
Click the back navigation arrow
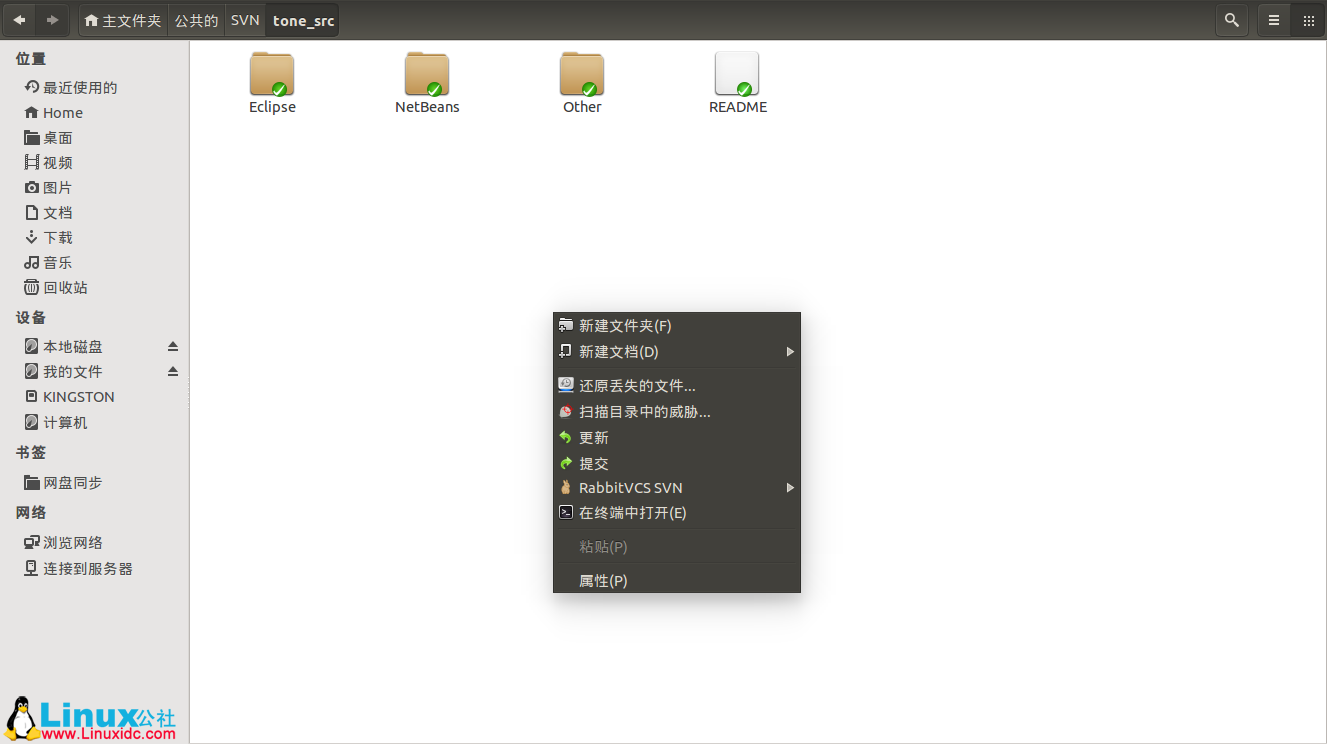[x=19, y=20]
